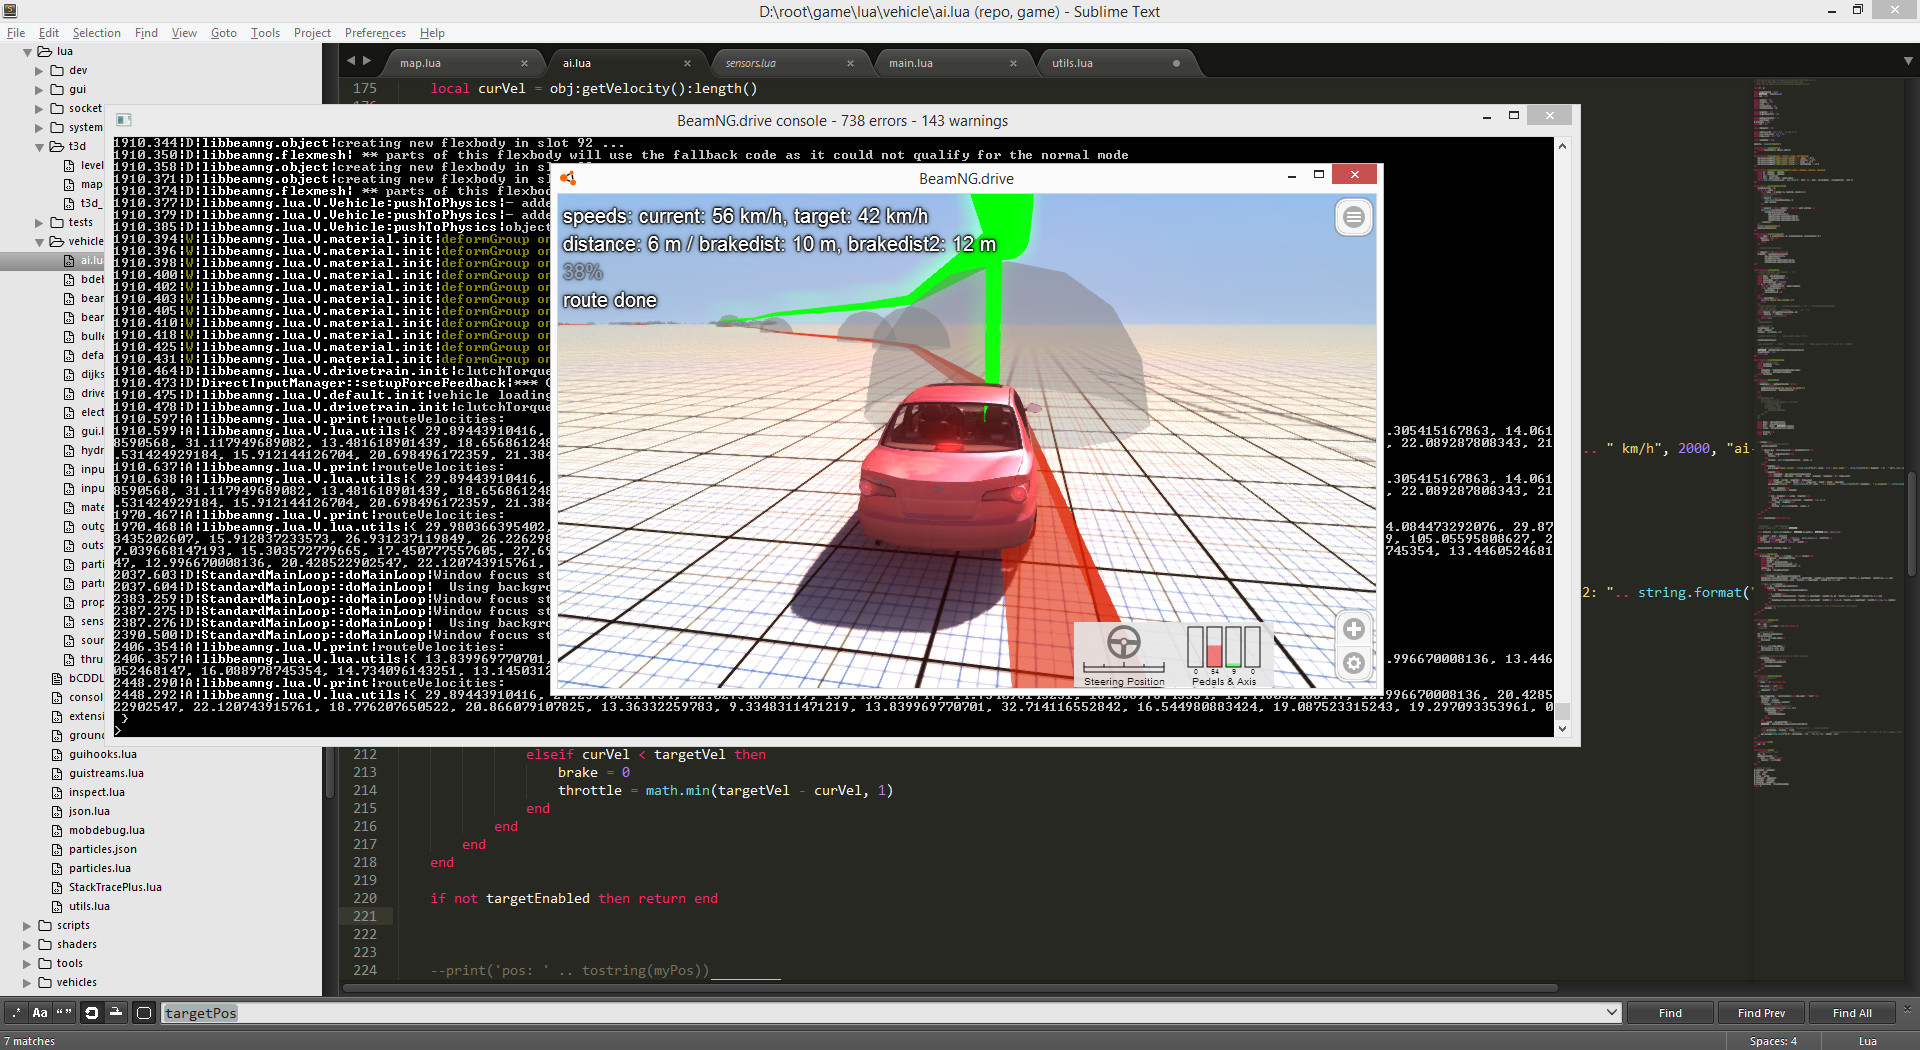1920x1050 pixels.
Task: Click the BeamNG console window icon
Action: click(124, 120)
